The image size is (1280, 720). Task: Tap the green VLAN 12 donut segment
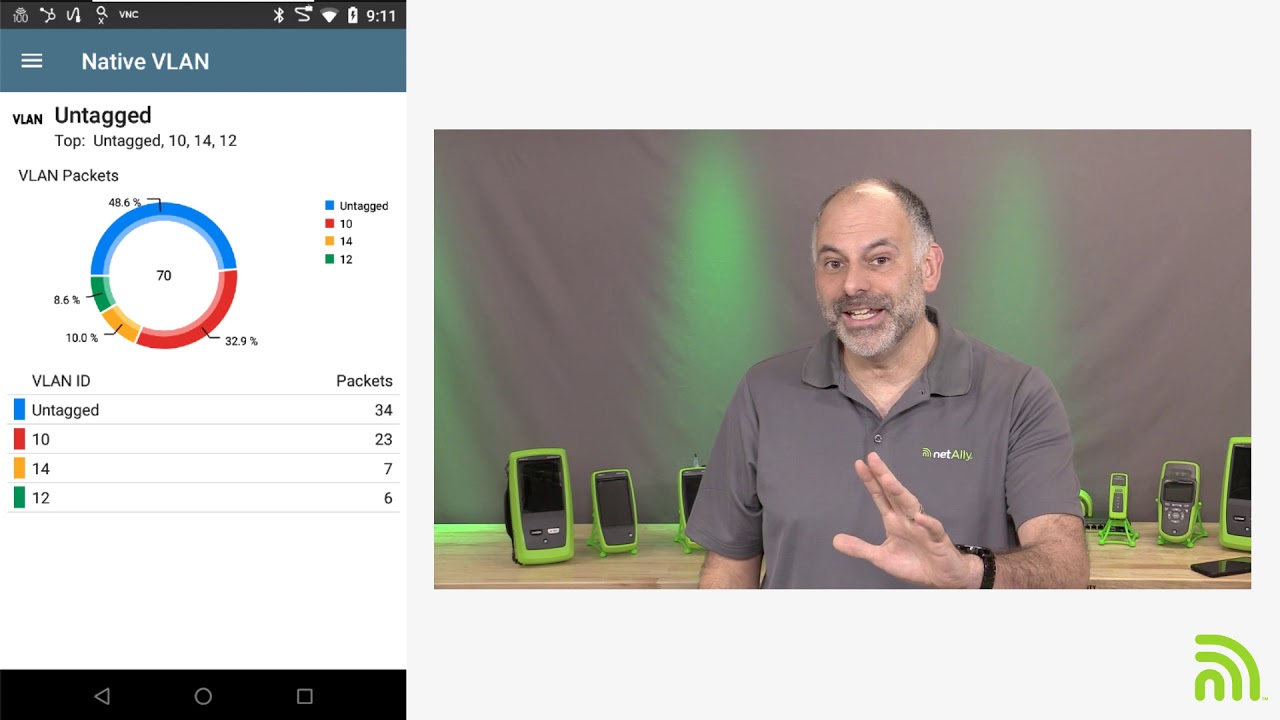point(100,293)
